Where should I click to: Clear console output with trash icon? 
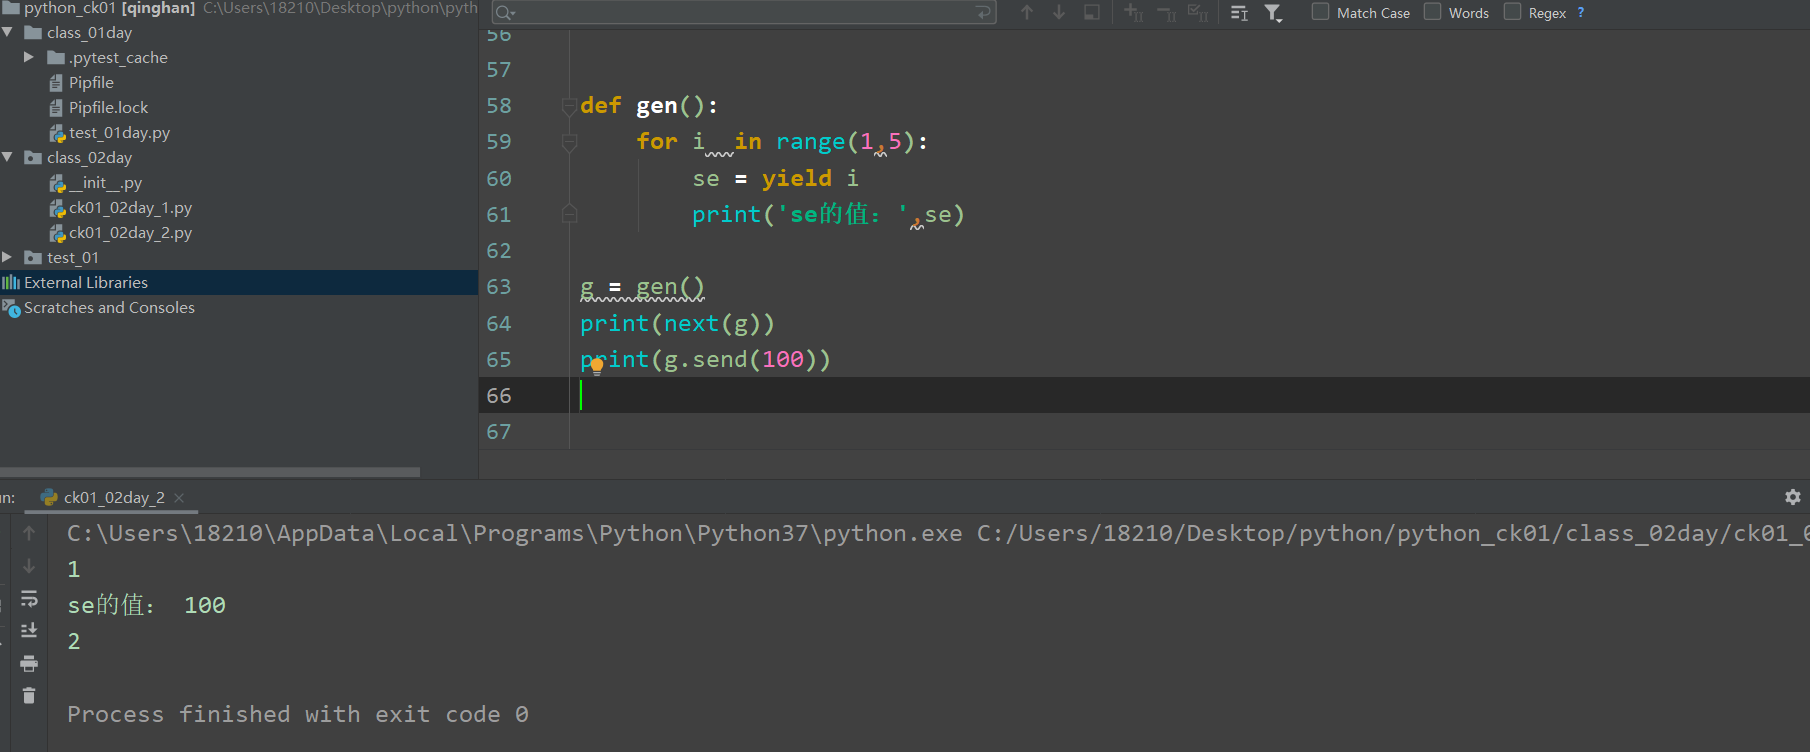pyautogui.click(x=29, y=695)
